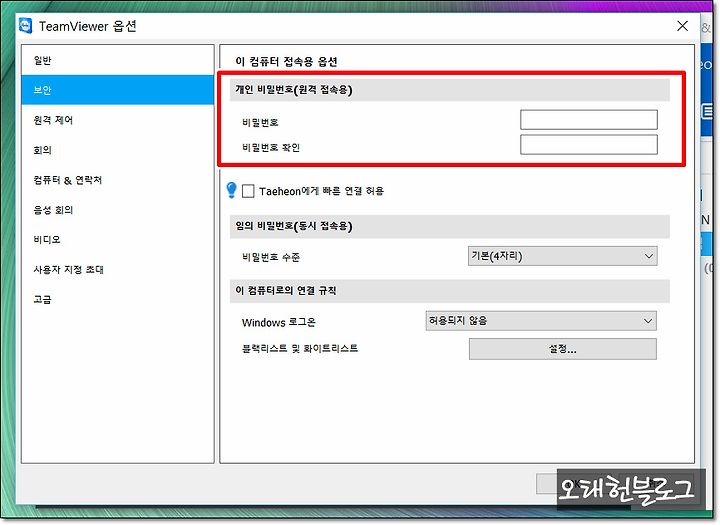The width and height of the screenshot is (720, 525).
Task: Click the 이 컴퓨터 접속용 옵션 title
Action: (x=287, y=62)
